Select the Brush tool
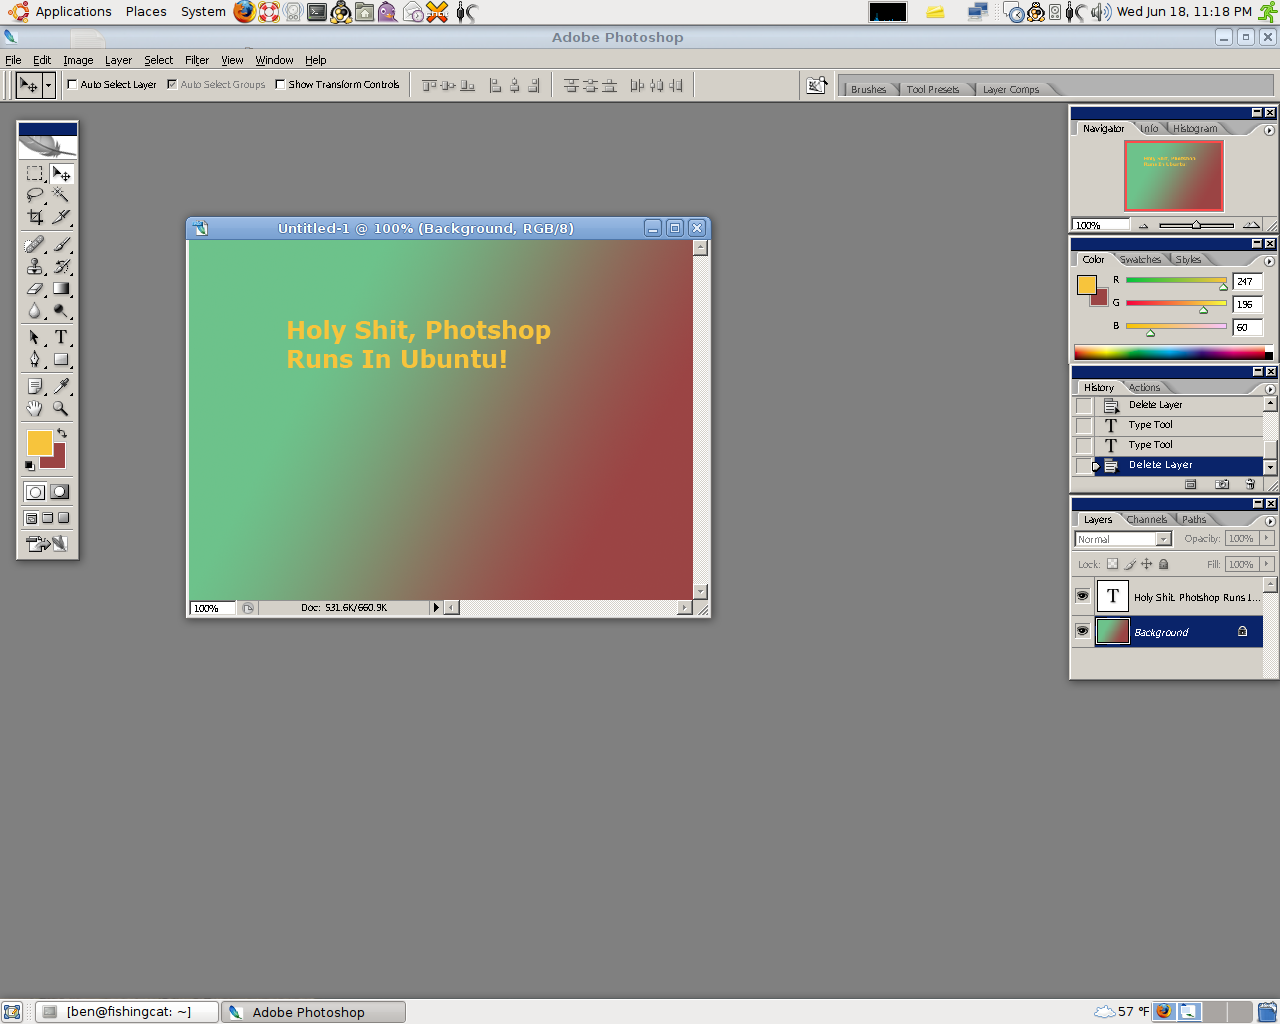 coord(61,244)
